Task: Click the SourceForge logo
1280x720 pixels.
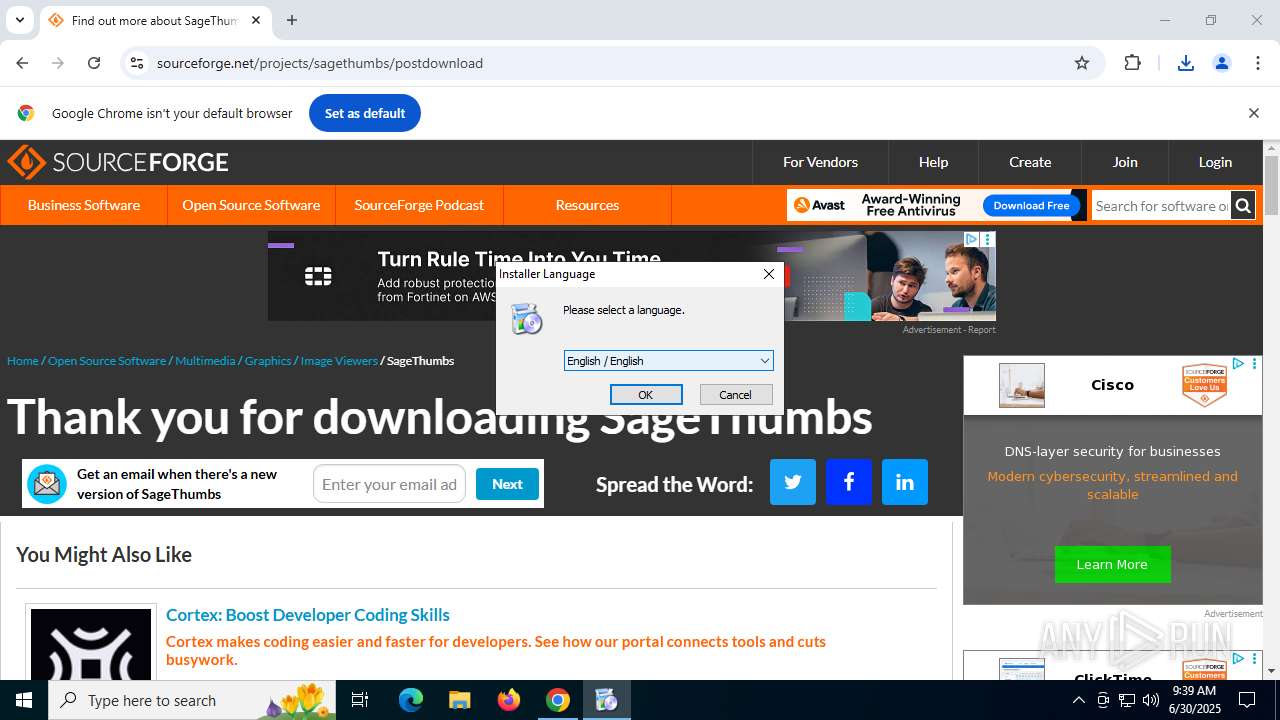Action: tap(118, 162)
